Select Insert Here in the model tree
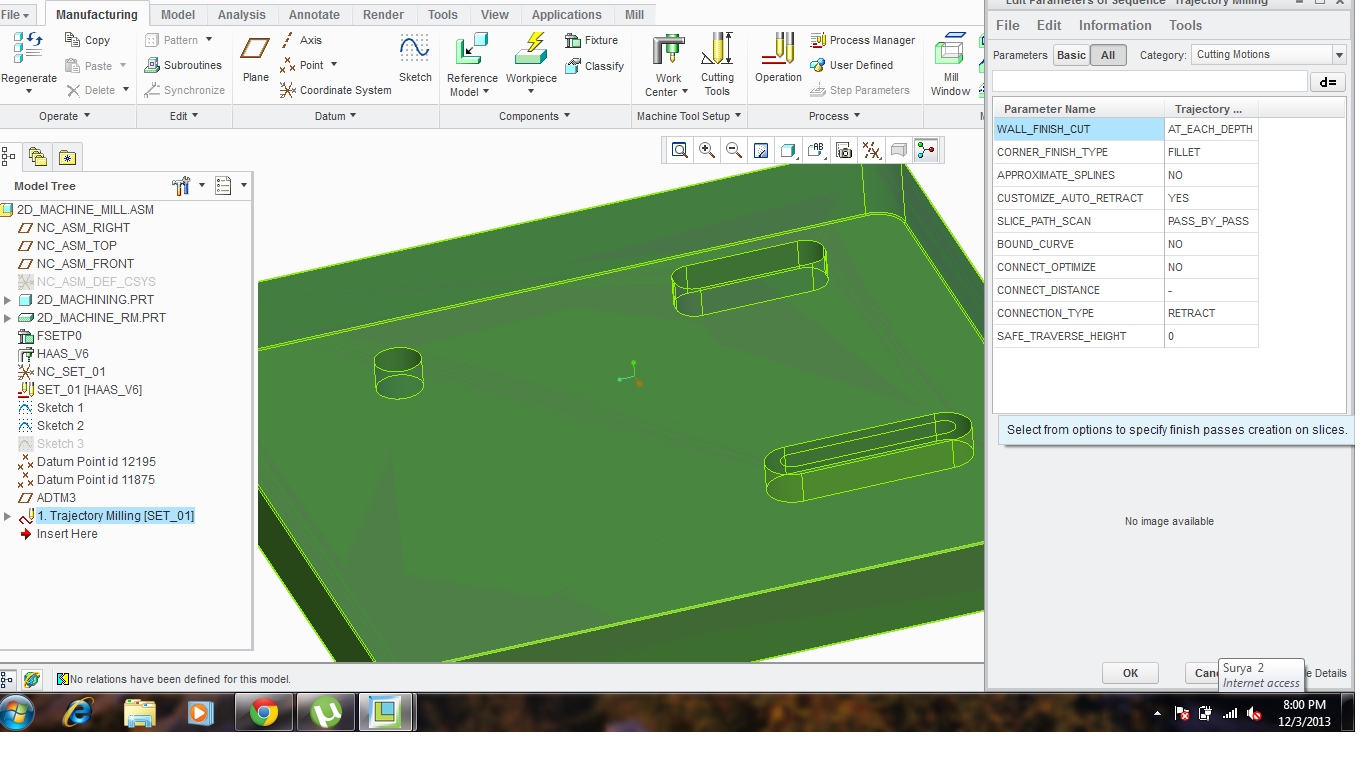 pos(67,534)
